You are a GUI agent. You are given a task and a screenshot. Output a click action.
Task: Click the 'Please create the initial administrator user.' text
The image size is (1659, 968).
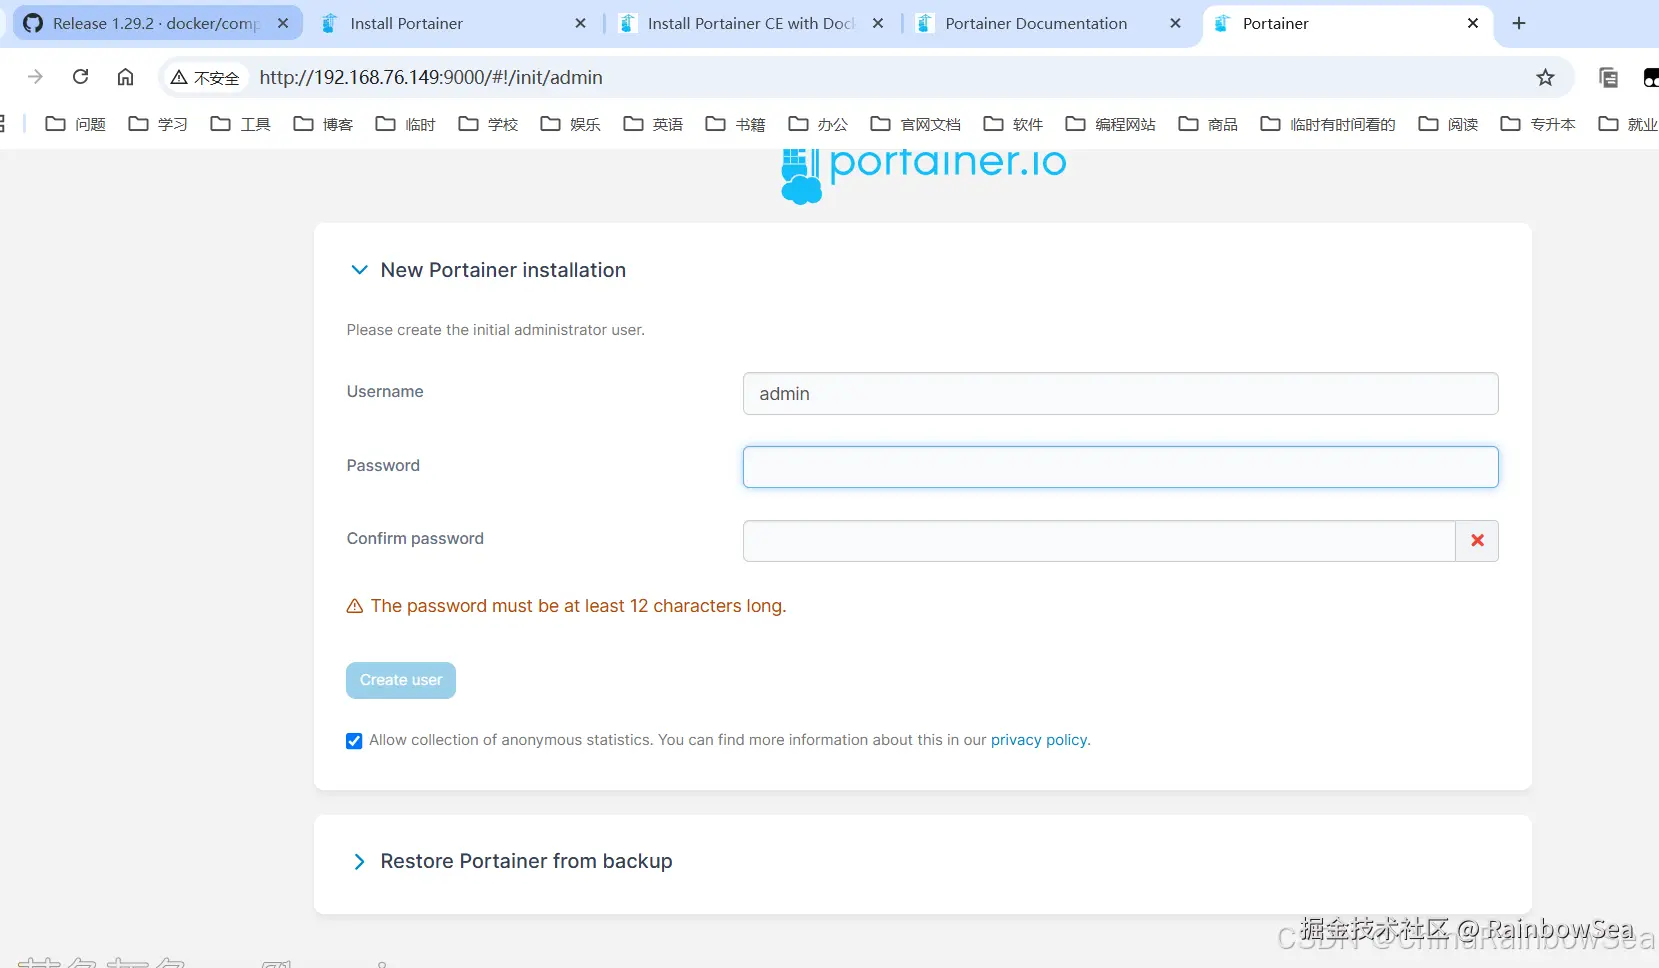[496, 330]
